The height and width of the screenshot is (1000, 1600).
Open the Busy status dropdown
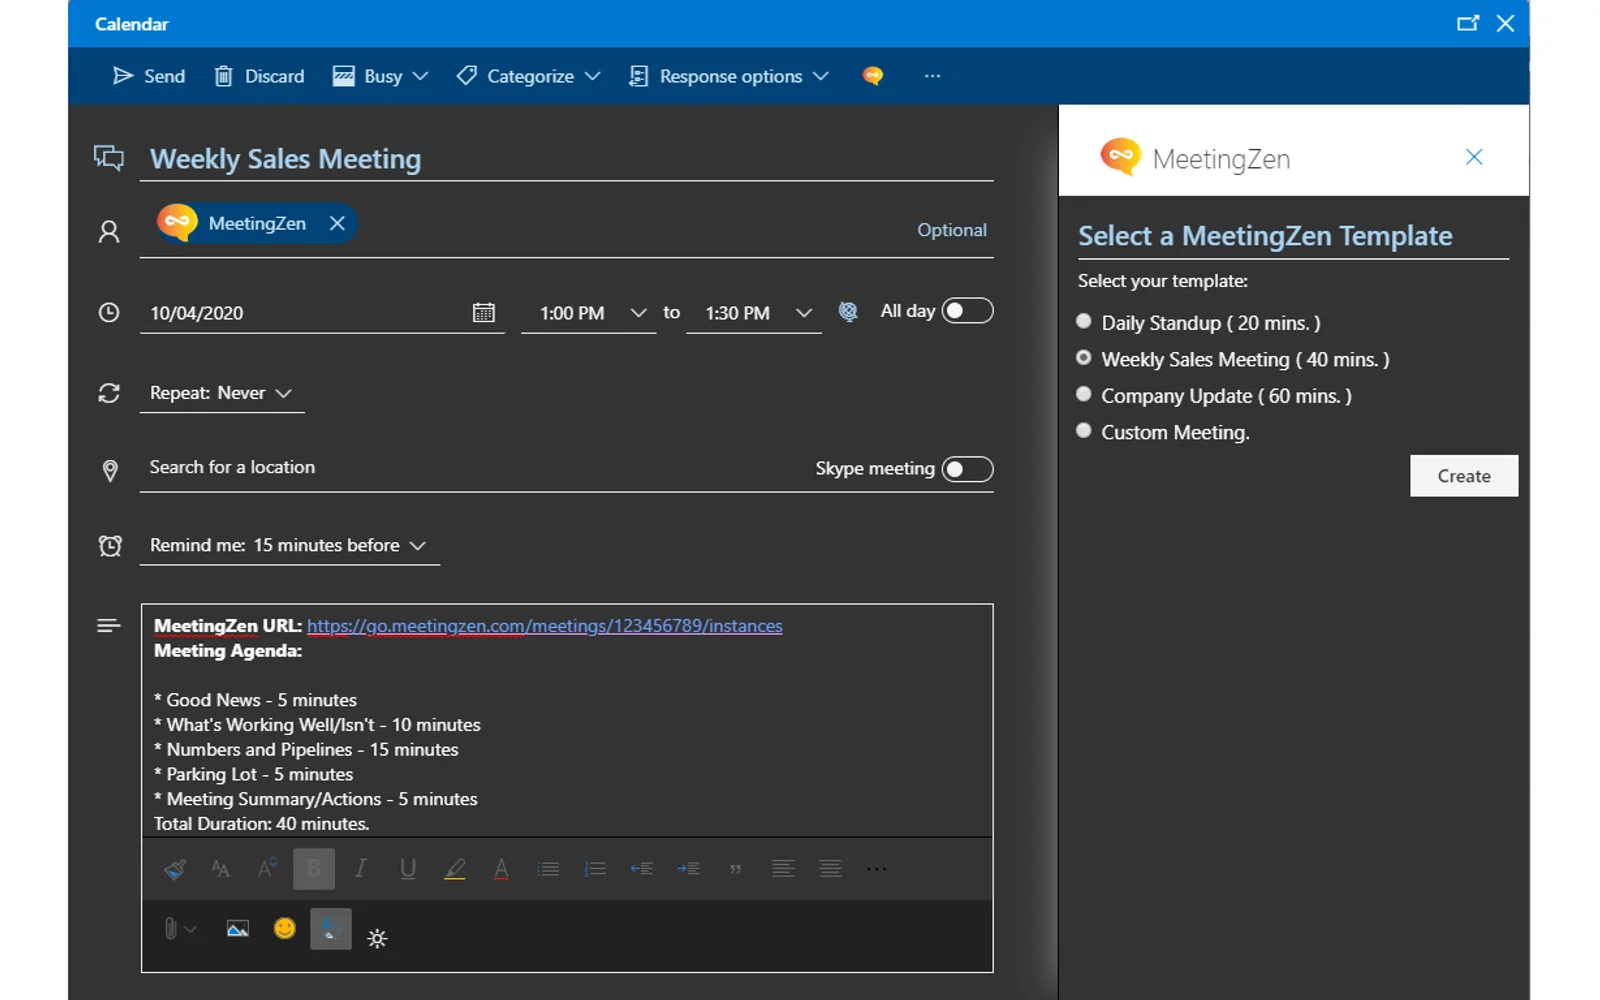pos(381,76)
